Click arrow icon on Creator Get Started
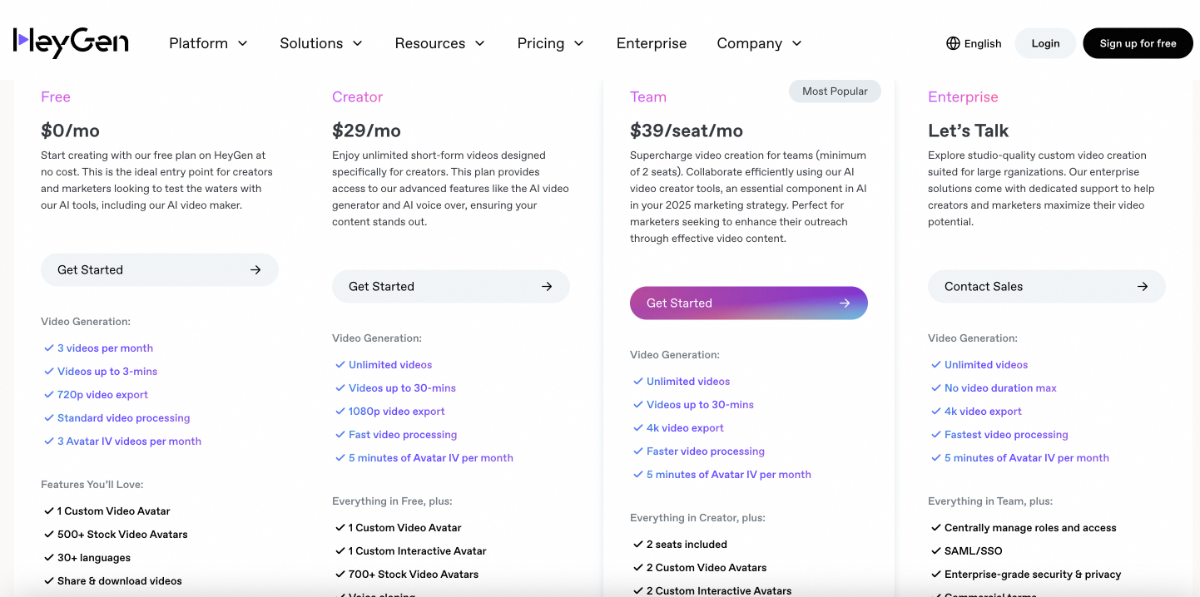This screenshot has width=1200, height=597. [x=547, y=287]
